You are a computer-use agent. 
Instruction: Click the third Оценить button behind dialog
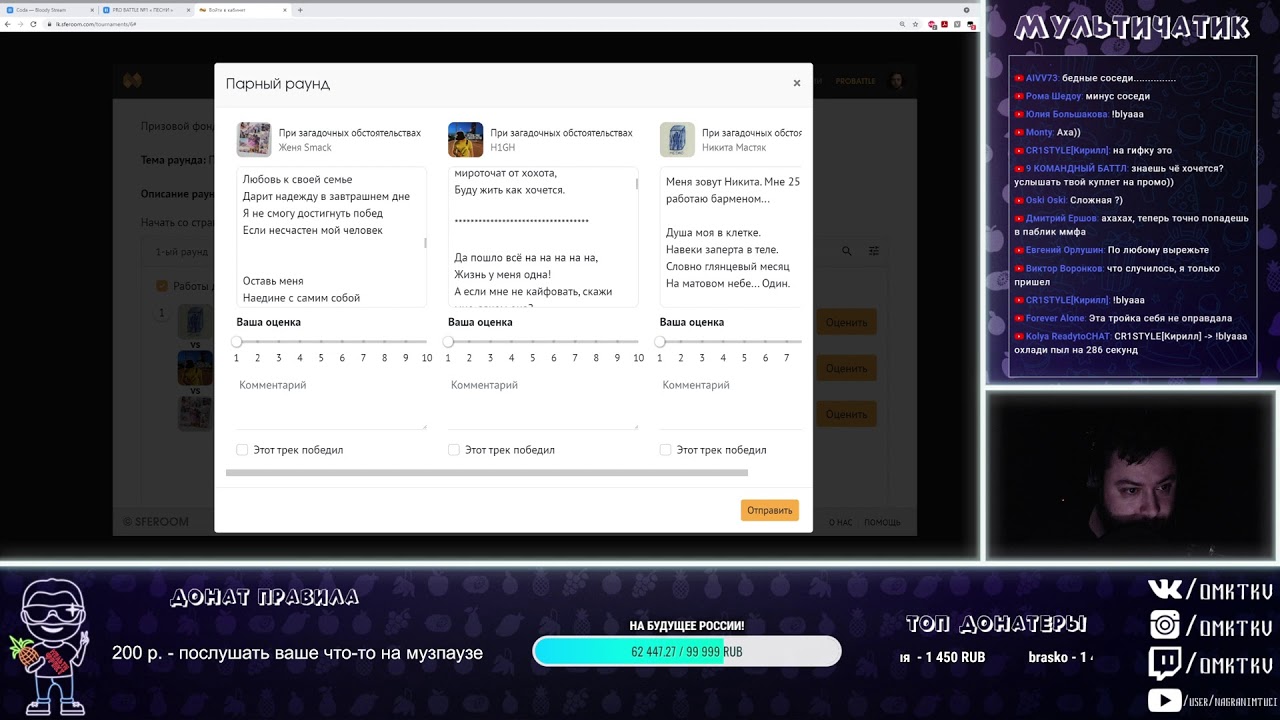point(846,414)
